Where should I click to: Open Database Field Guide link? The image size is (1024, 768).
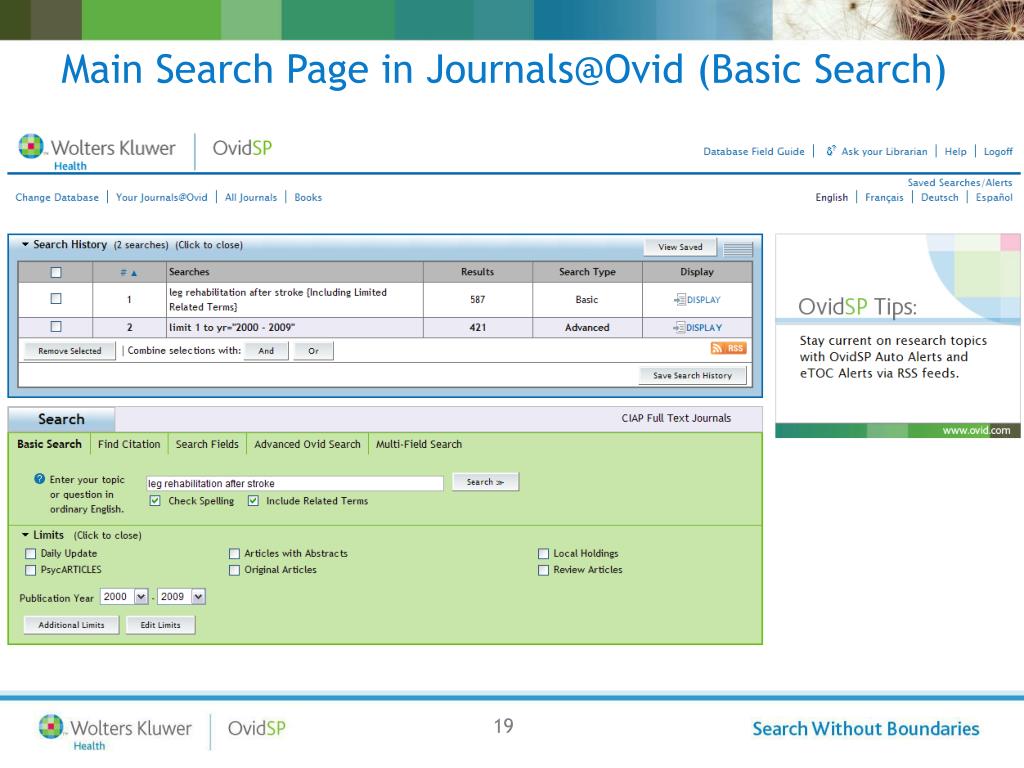(x=754, y=152)
